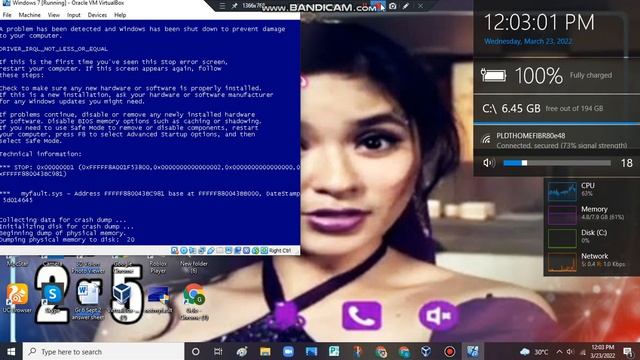
Task: Open the Help menu in VirtualBox
Action: (x=120, y=15)
